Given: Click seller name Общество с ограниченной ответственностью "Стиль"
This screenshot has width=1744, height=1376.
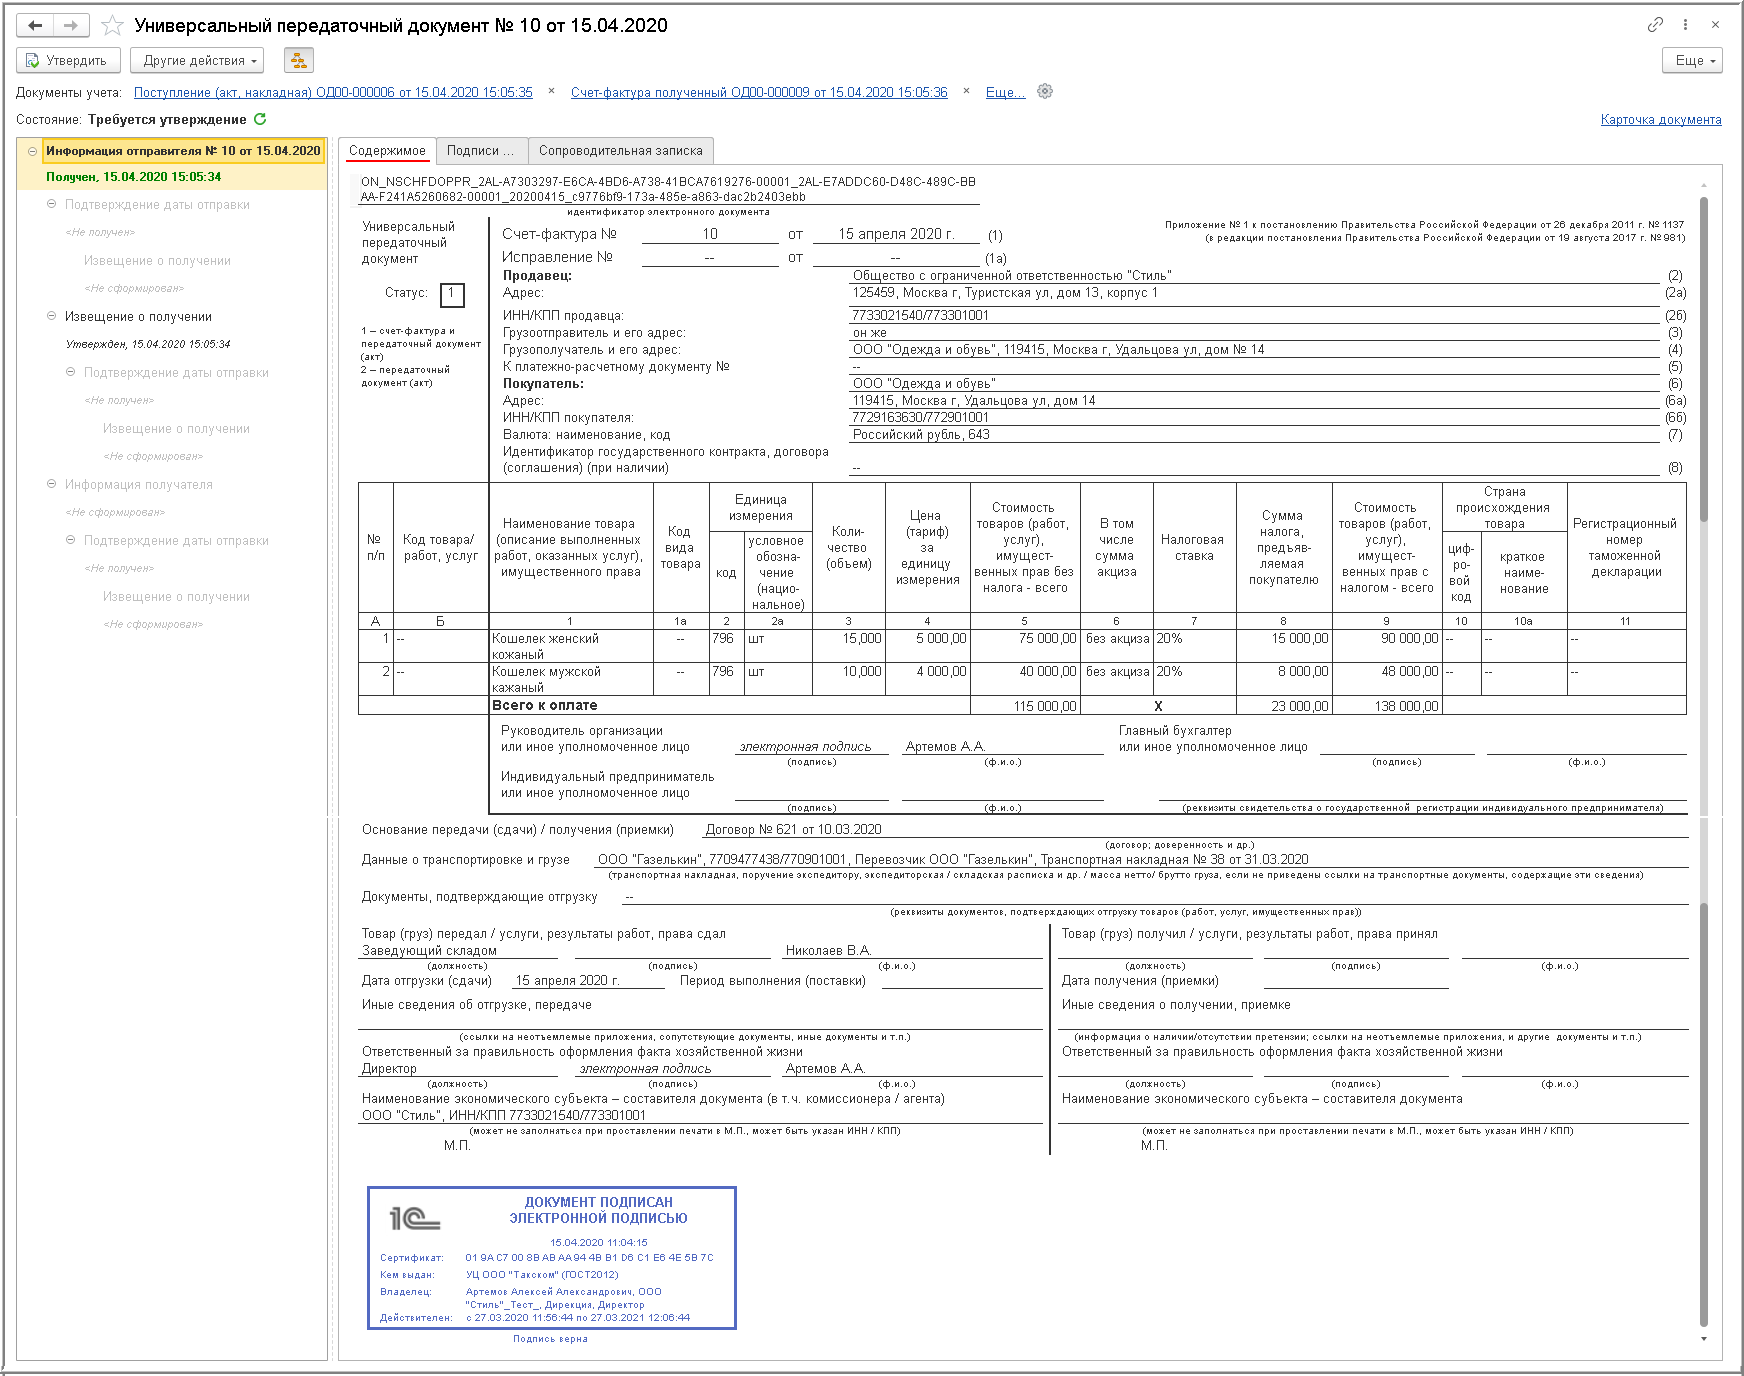Looking at the screenshot, I should tap(1012, 276).
